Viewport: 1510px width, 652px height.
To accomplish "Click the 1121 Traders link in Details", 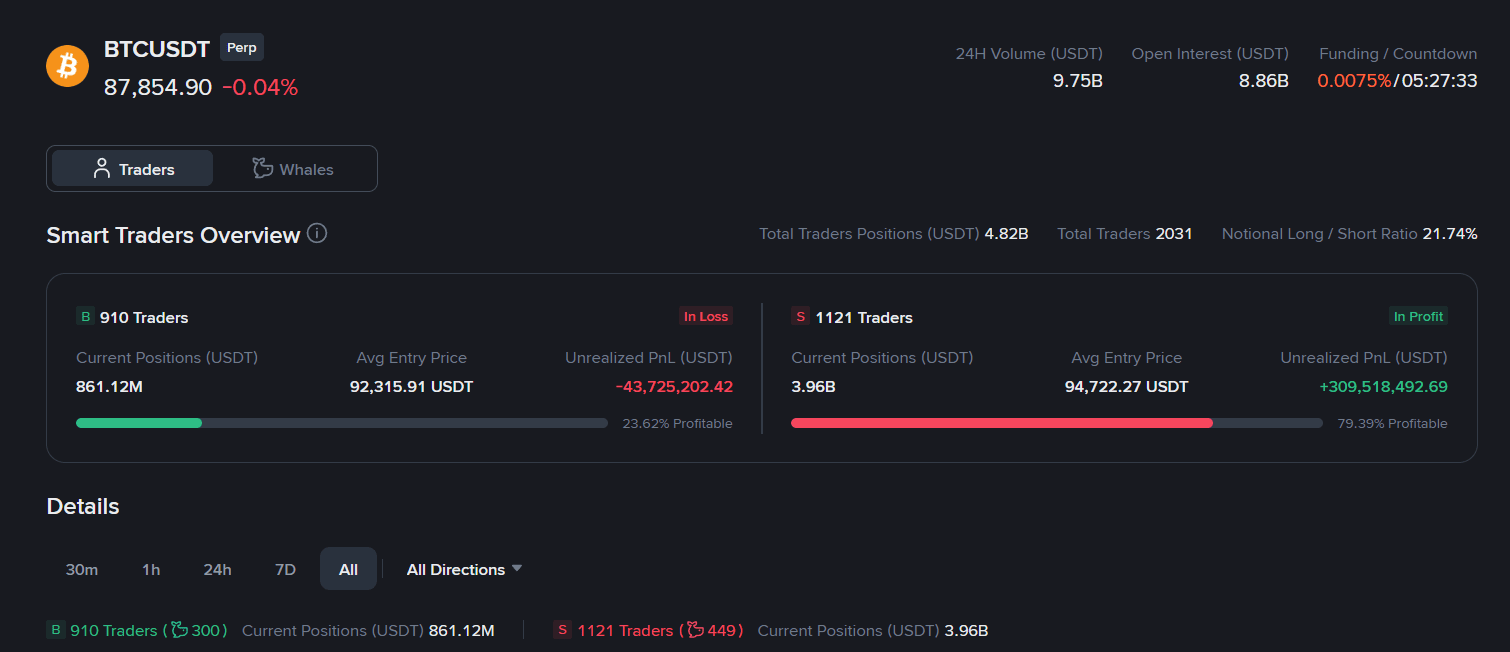I will coord(625,630).
